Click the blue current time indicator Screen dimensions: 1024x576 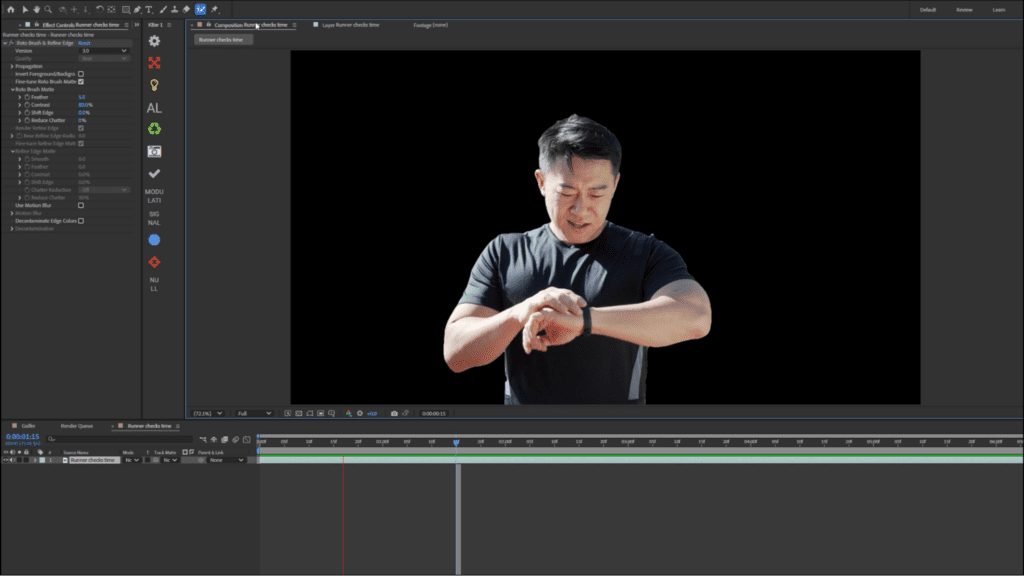point(456,442)
